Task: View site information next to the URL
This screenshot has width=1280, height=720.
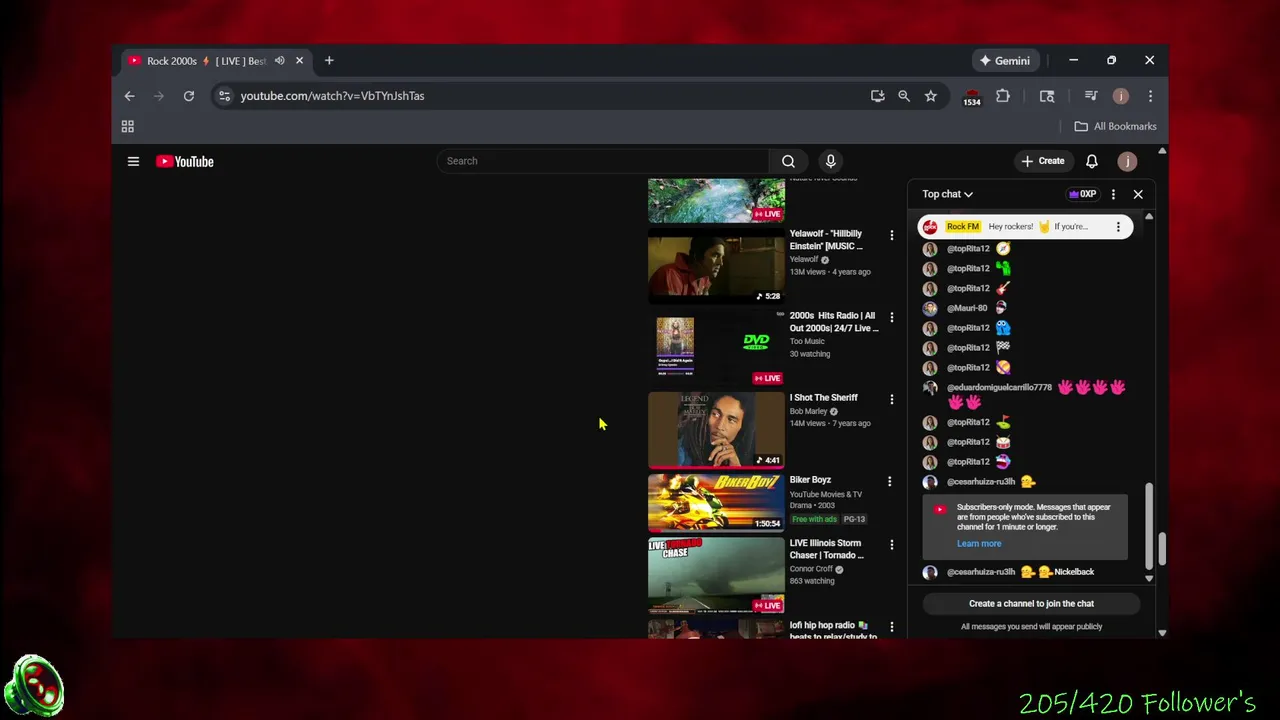Action: click(x=224, y=96)
